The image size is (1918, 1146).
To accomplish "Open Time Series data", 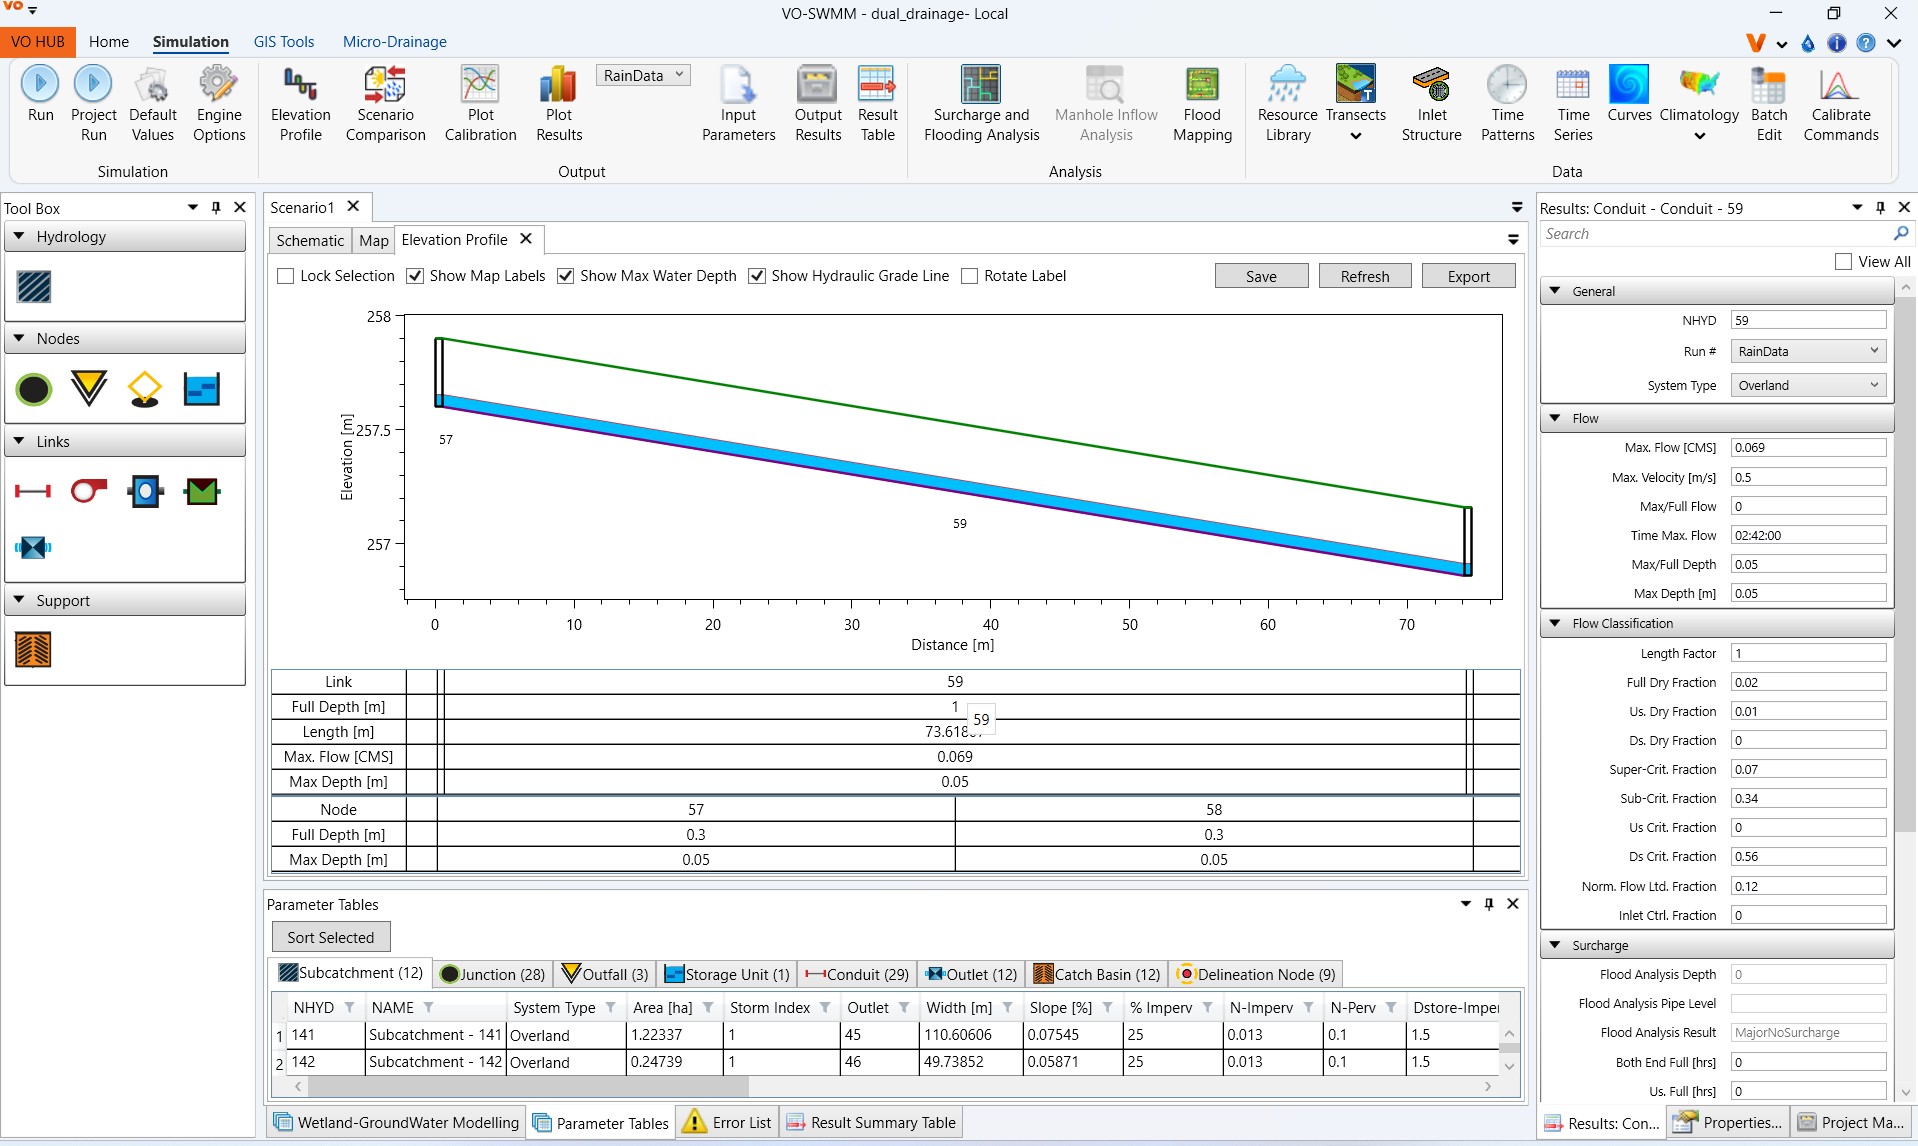I will click(x=1572, y=103).
